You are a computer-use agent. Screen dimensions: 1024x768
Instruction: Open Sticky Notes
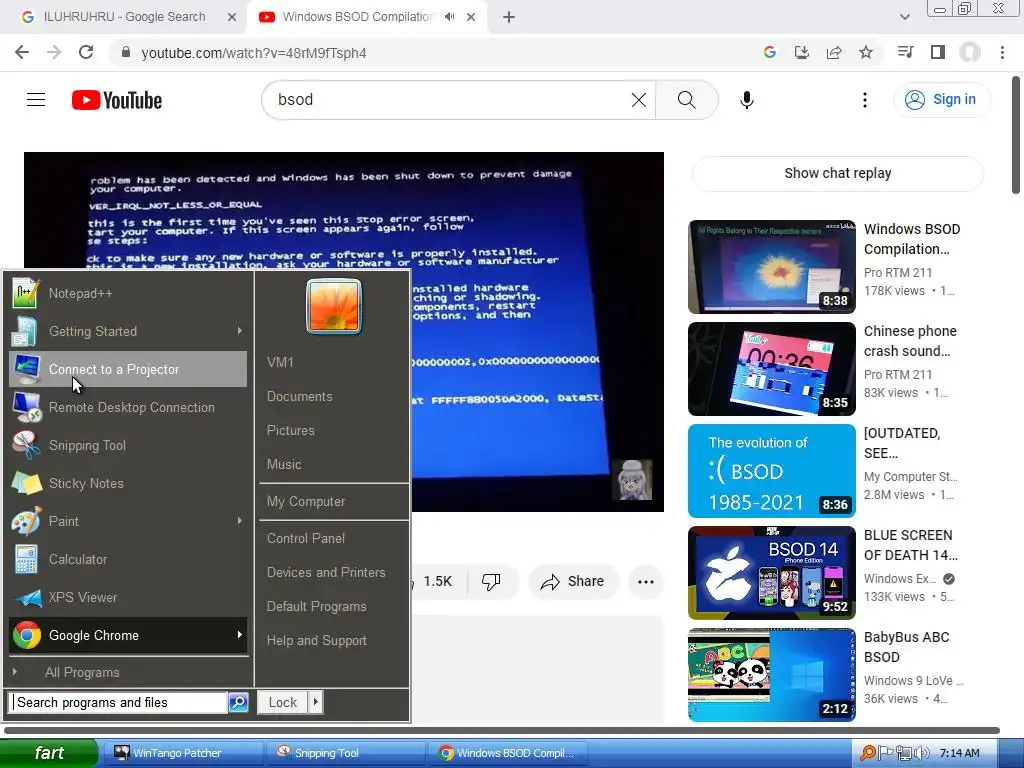point(128,483)
